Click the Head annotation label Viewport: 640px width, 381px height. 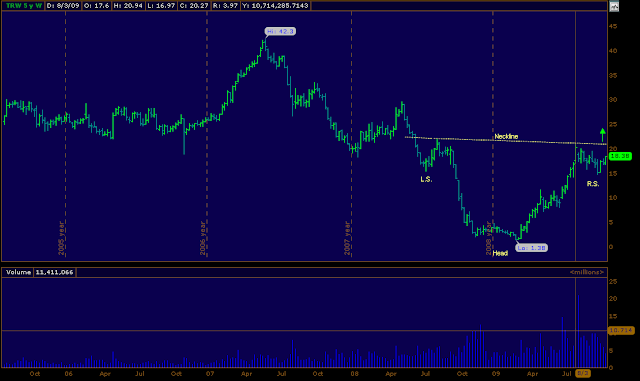pos(500,253)
